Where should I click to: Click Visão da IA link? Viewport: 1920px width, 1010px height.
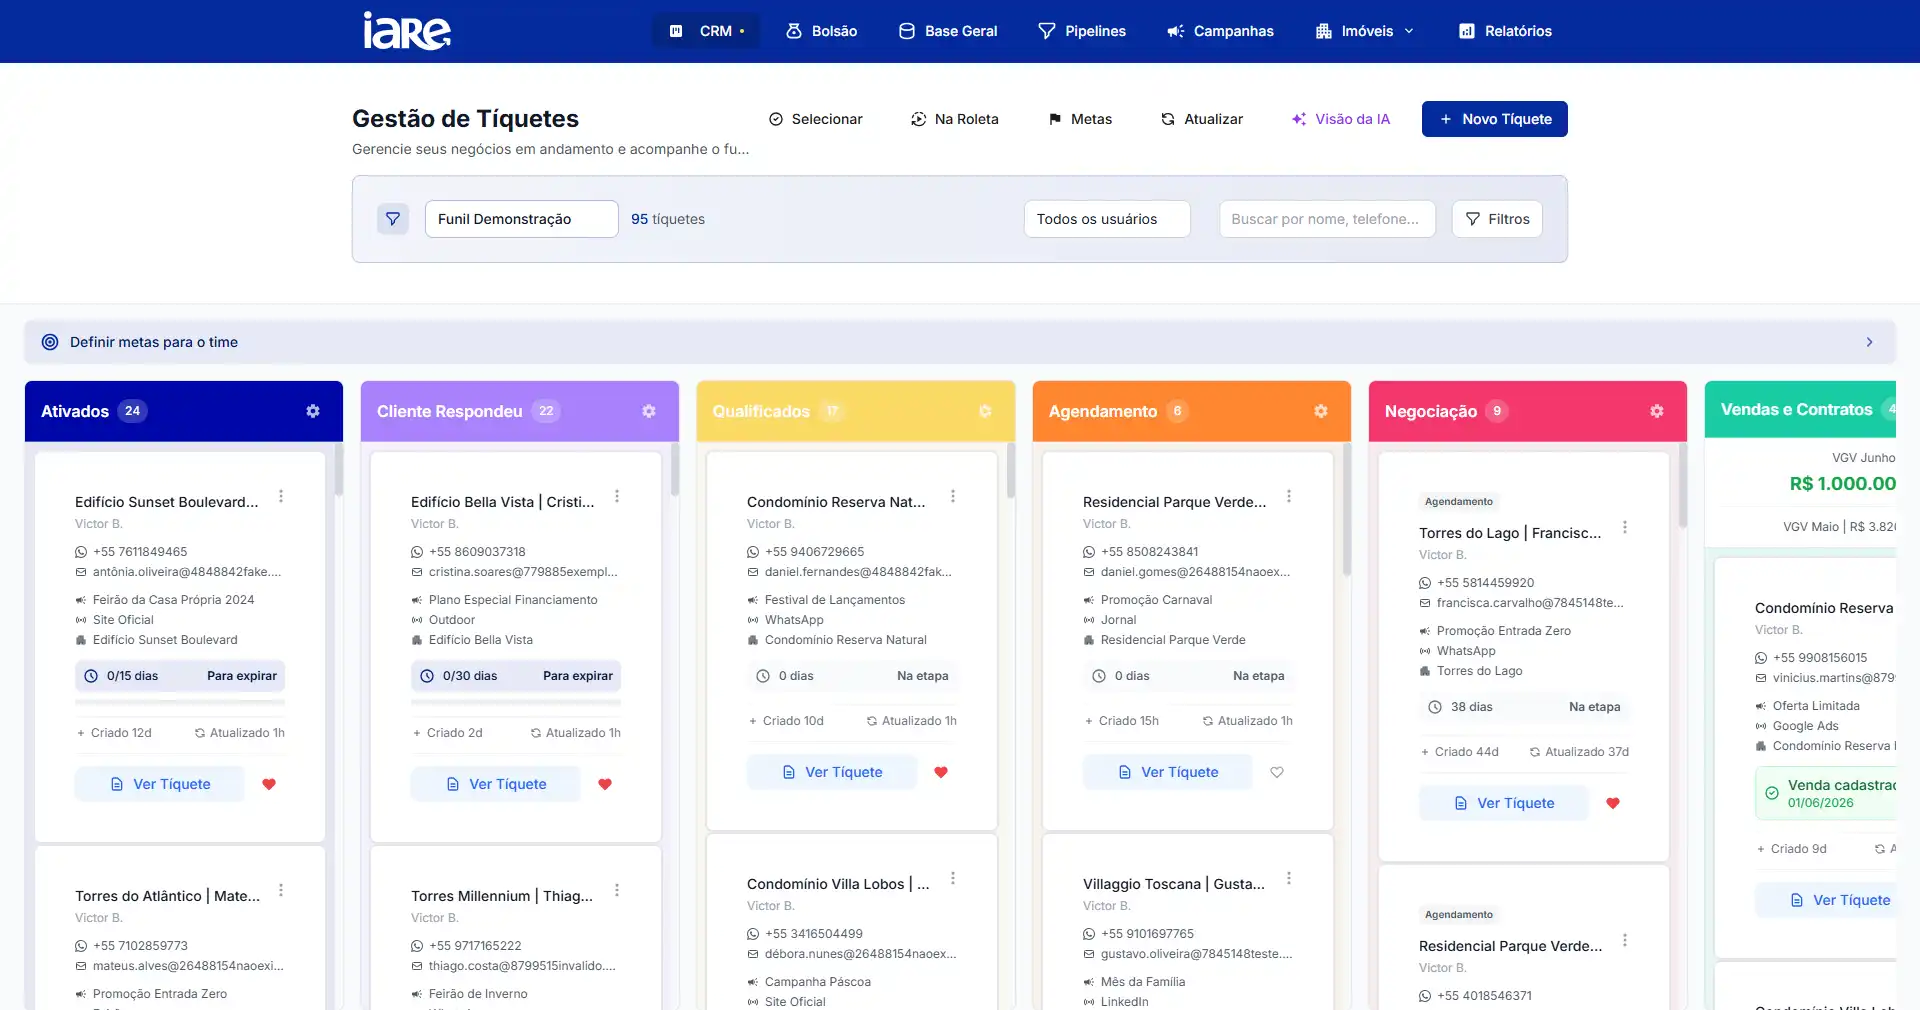coord(1340,119)
